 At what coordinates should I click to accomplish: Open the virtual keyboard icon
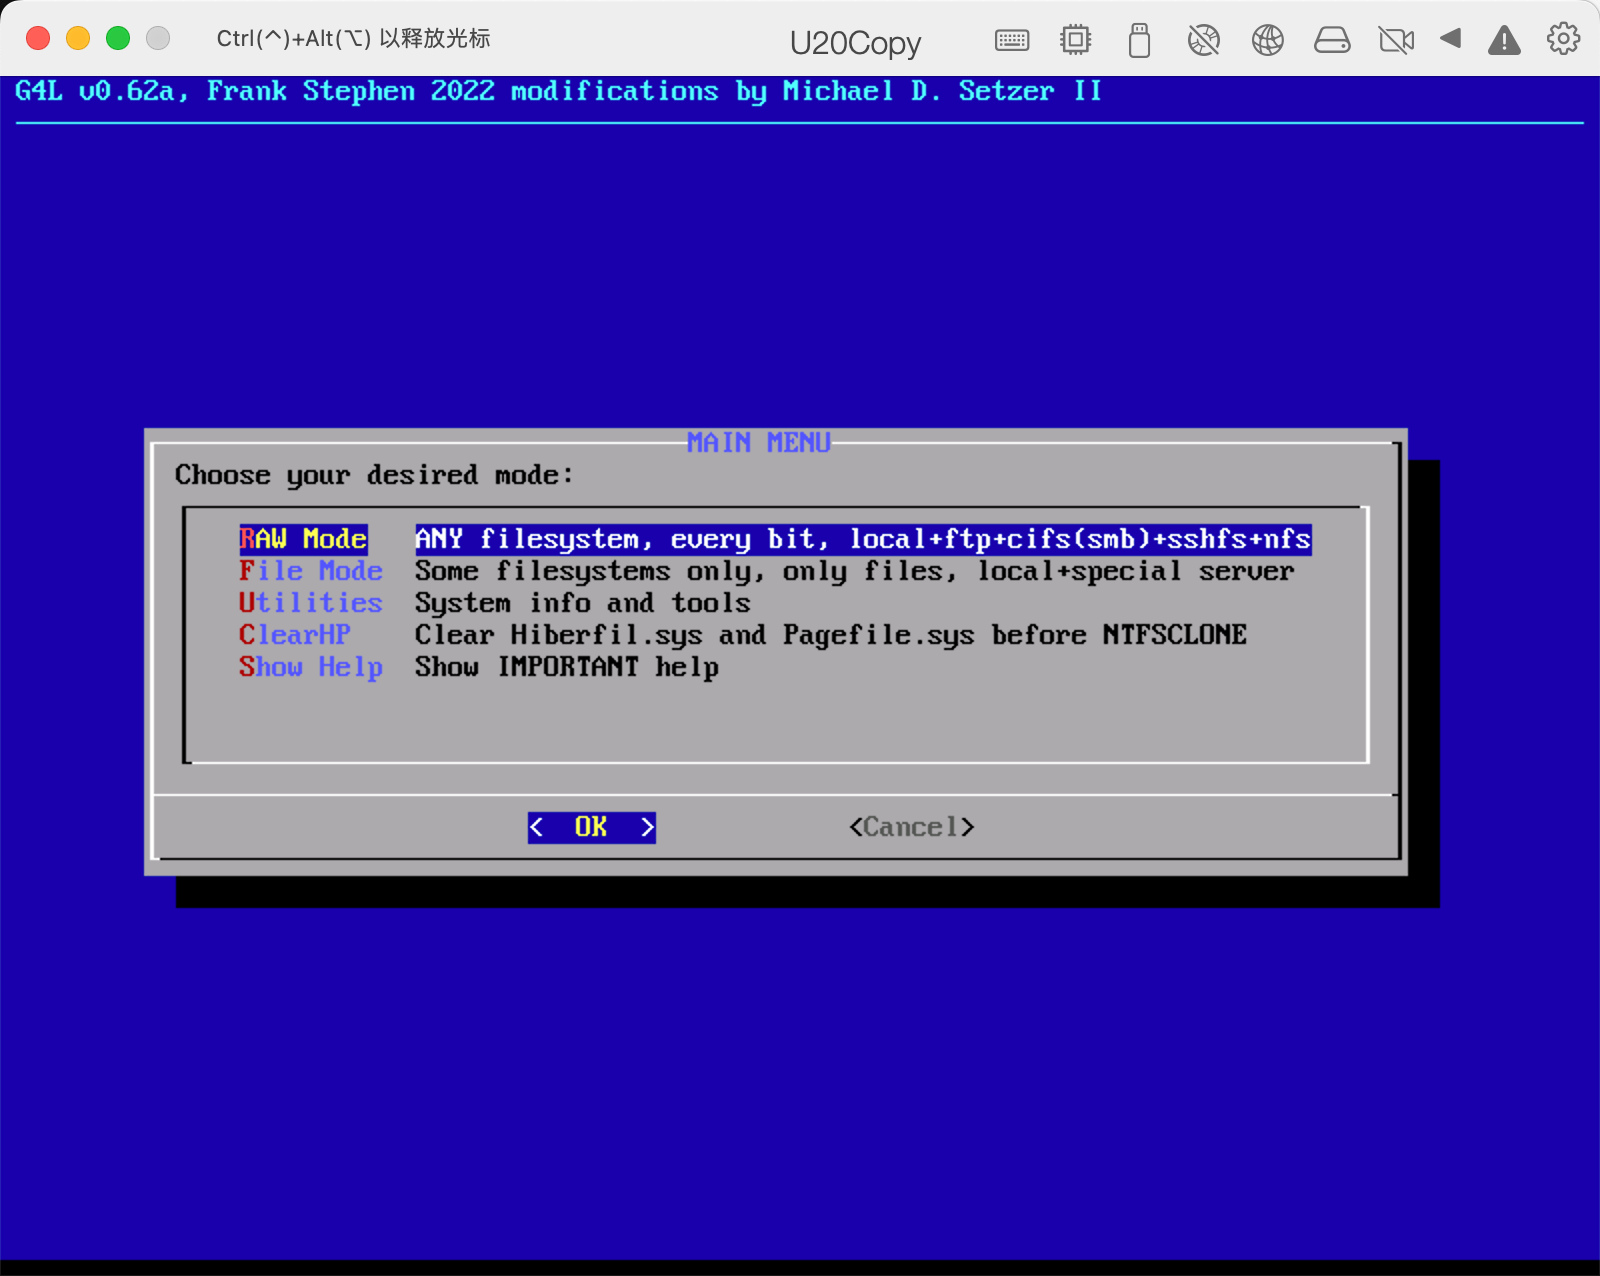[1012, 40]
